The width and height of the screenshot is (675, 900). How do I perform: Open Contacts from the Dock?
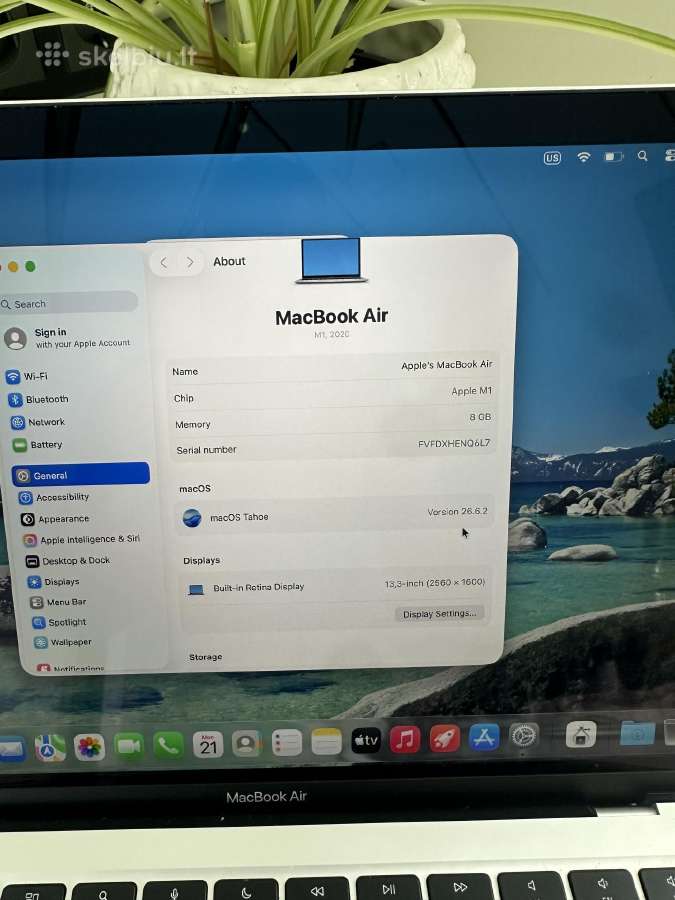pos(247,743)
